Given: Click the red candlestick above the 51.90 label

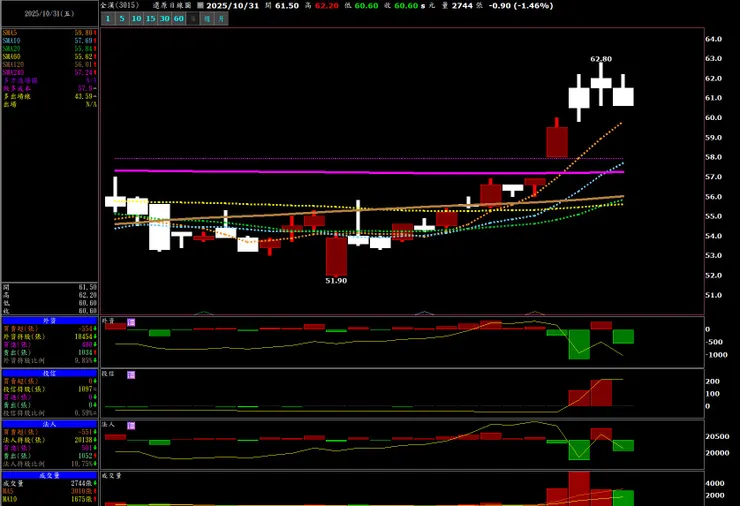Looking at the screenshot, I should tap(336, 256).
